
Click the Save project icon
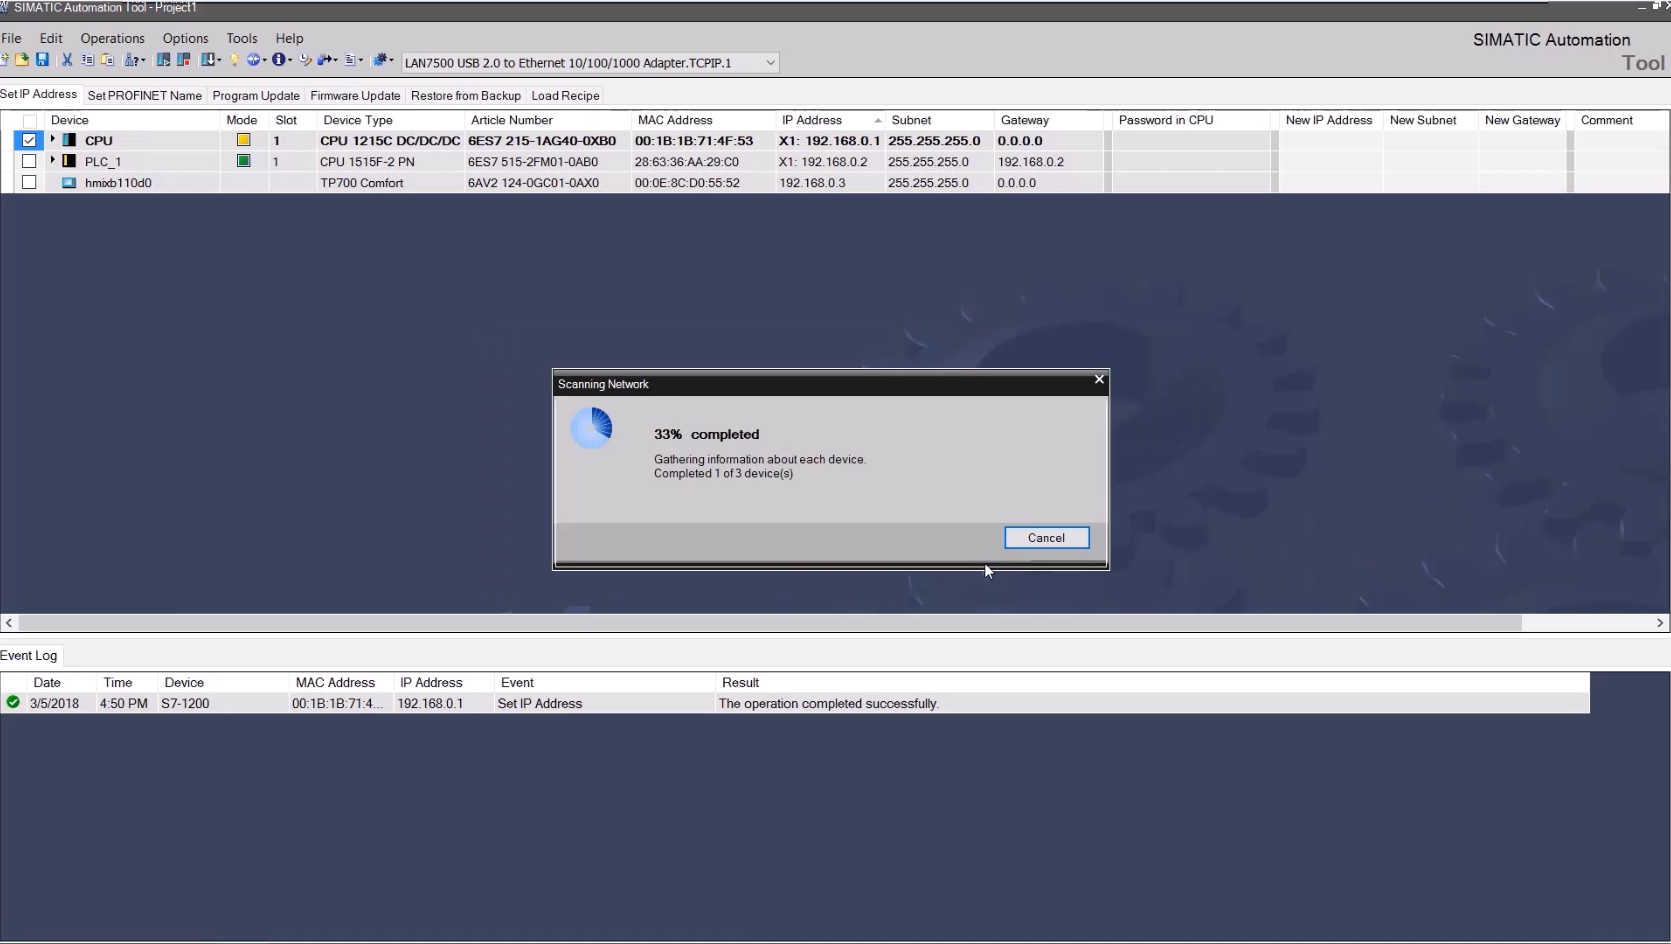(x=42, y=60)
